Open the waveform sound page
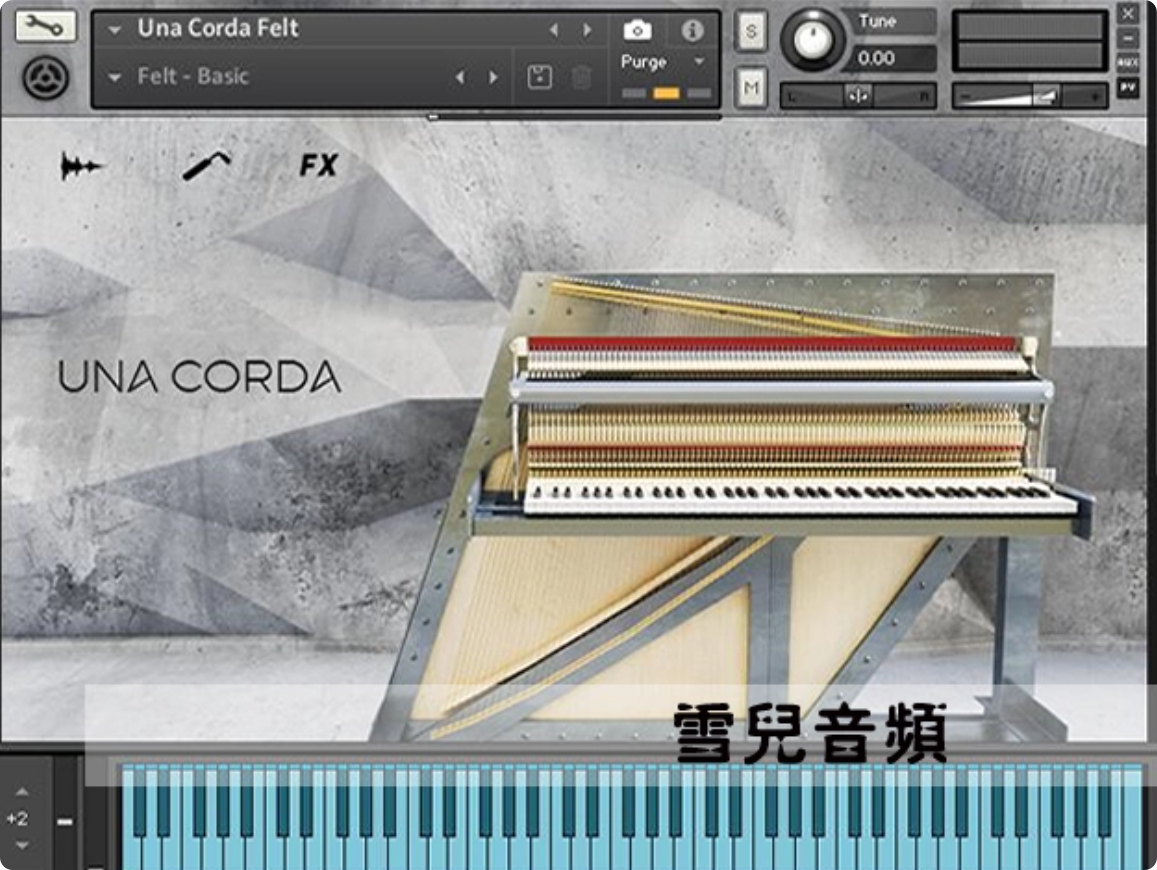The height and width of the screenshot is (870, 1157). tap(80, 166)
